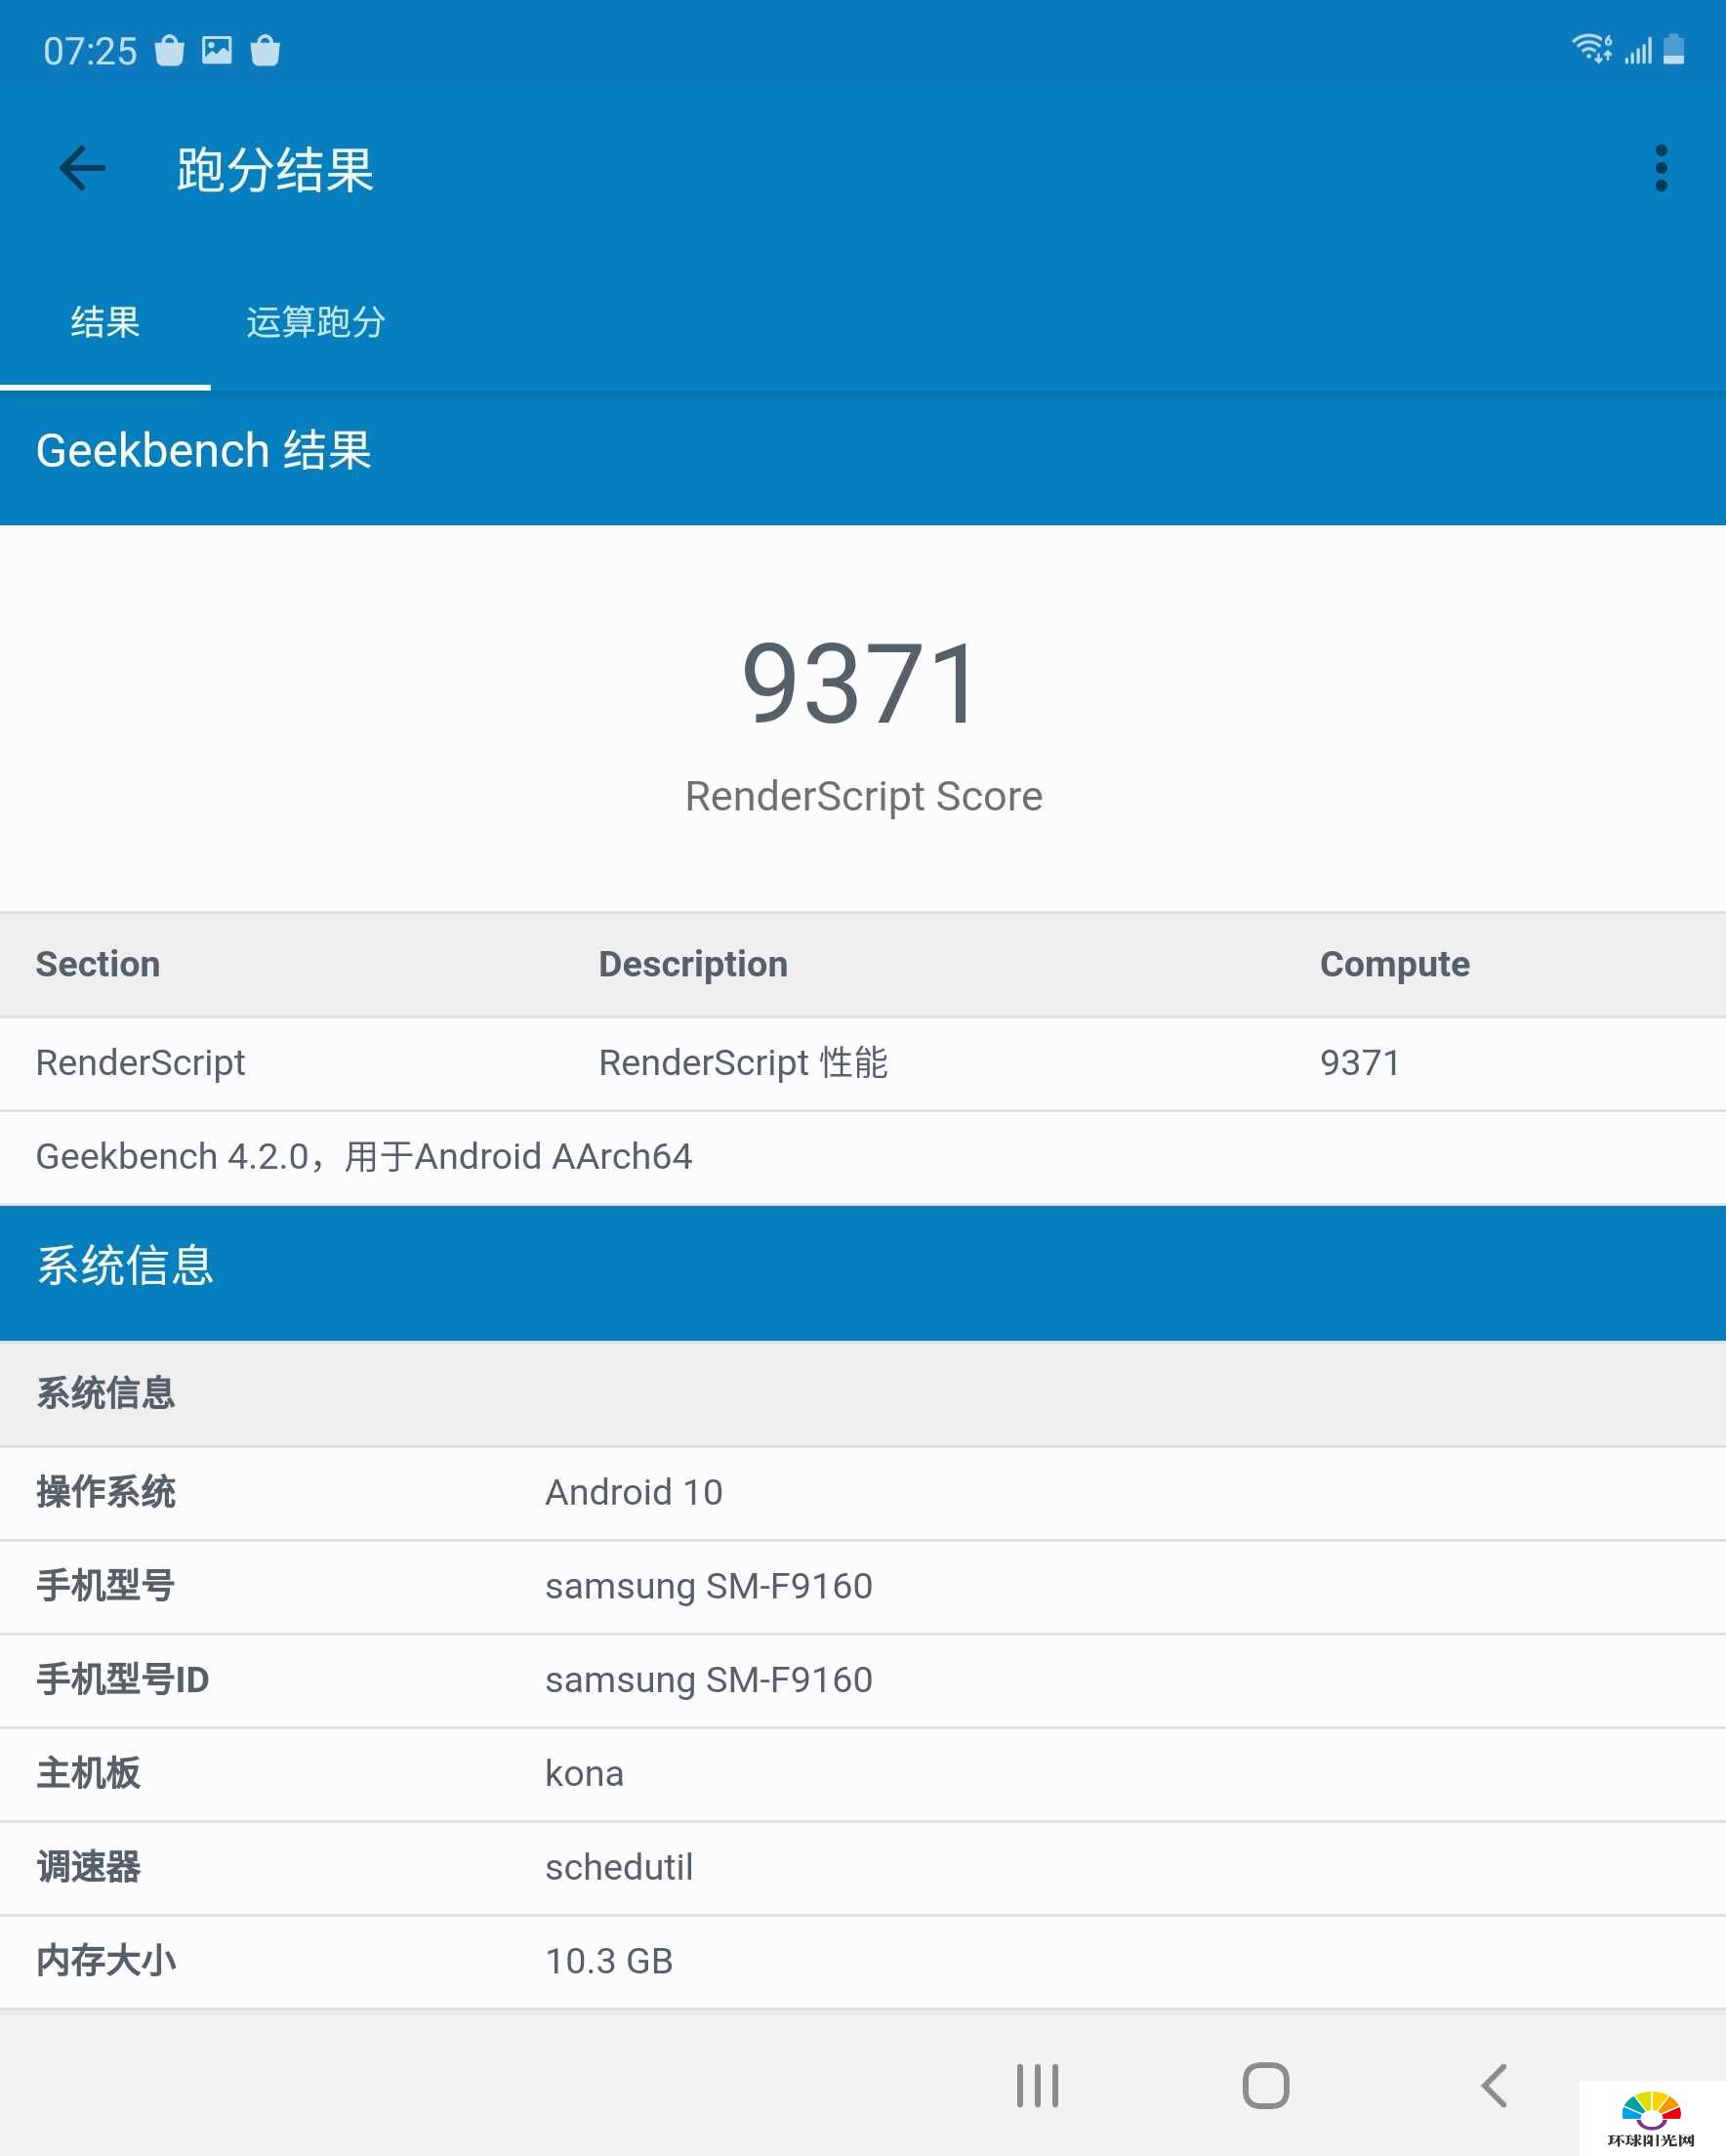Image resolution: width=1726 pixels, height=2156 pixels.
Task: Tap the 手机型号ID label
Action: tap(123, 1680)
